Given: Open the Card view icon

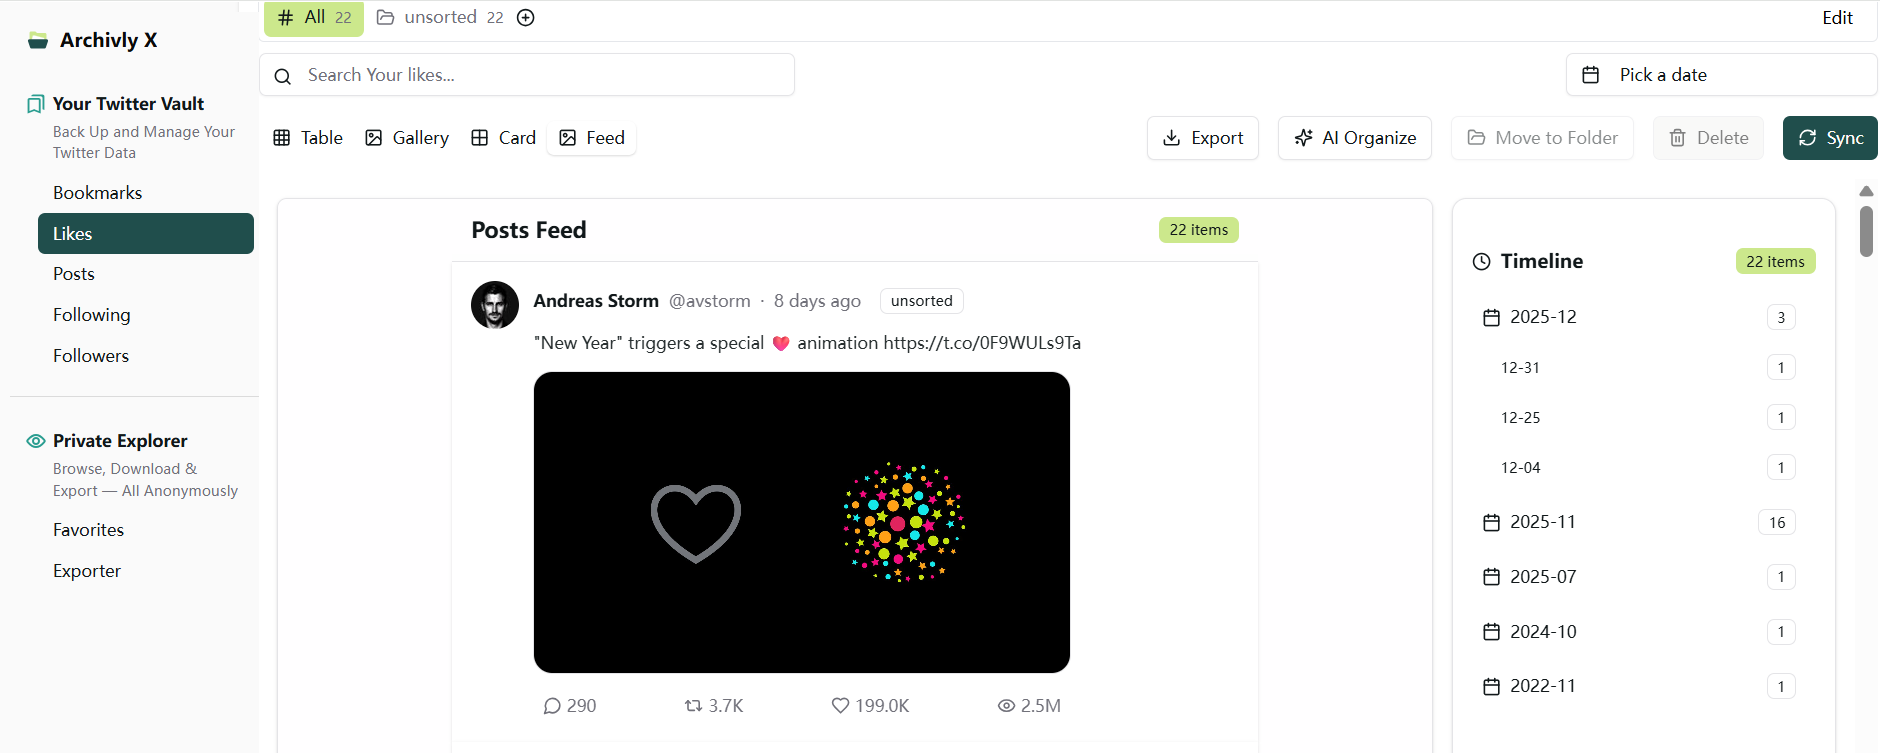Looking at the screenshot, I should (x=480, y=137).
